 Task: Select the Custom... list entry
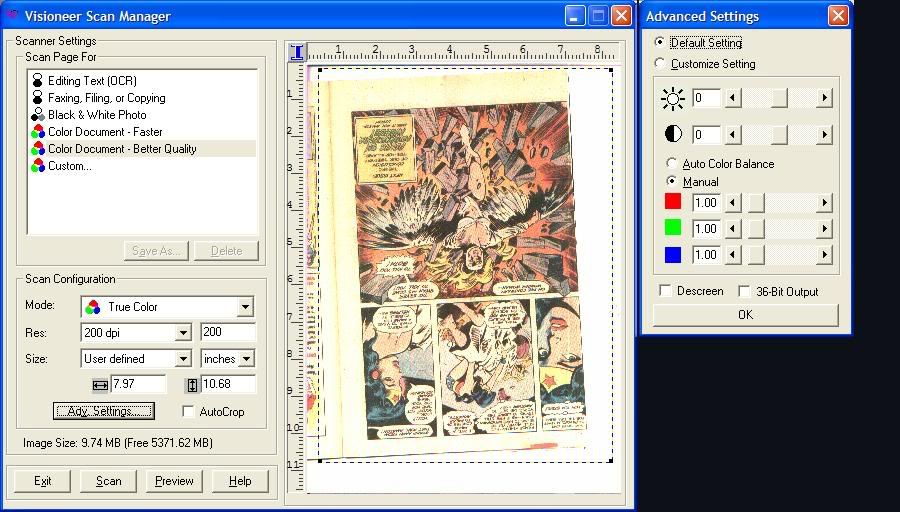[x=69, y=166]
